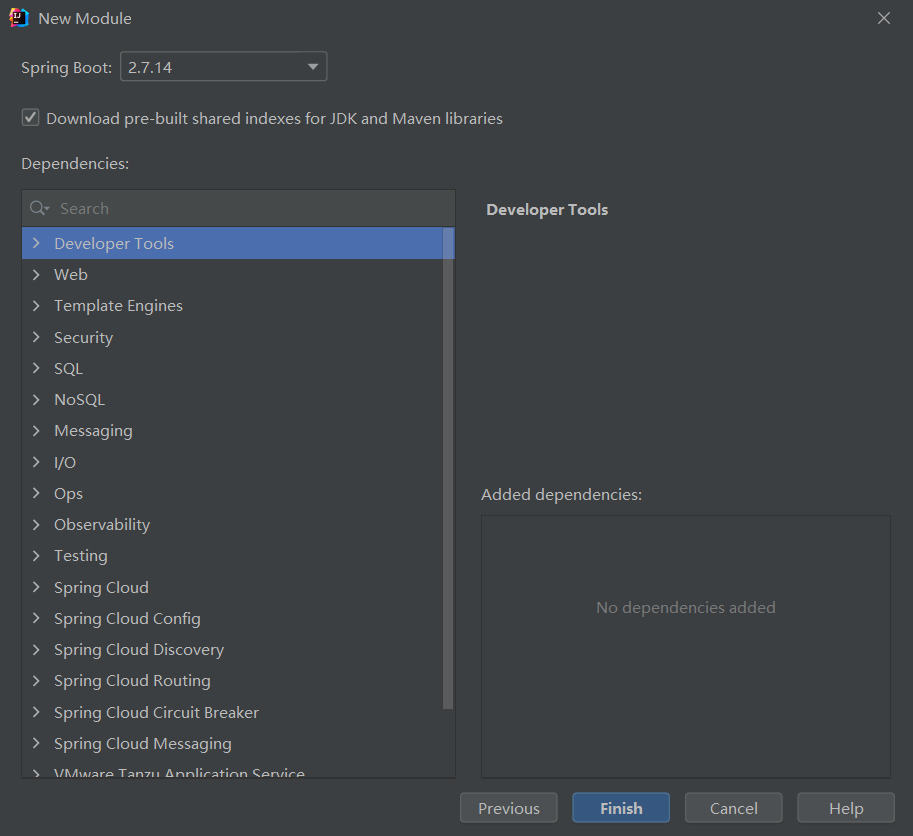Expand the Web category arrow
Image resolution: width=913 pixels, height=836 pixels.
pyautogui.click(x=36, y=275)
